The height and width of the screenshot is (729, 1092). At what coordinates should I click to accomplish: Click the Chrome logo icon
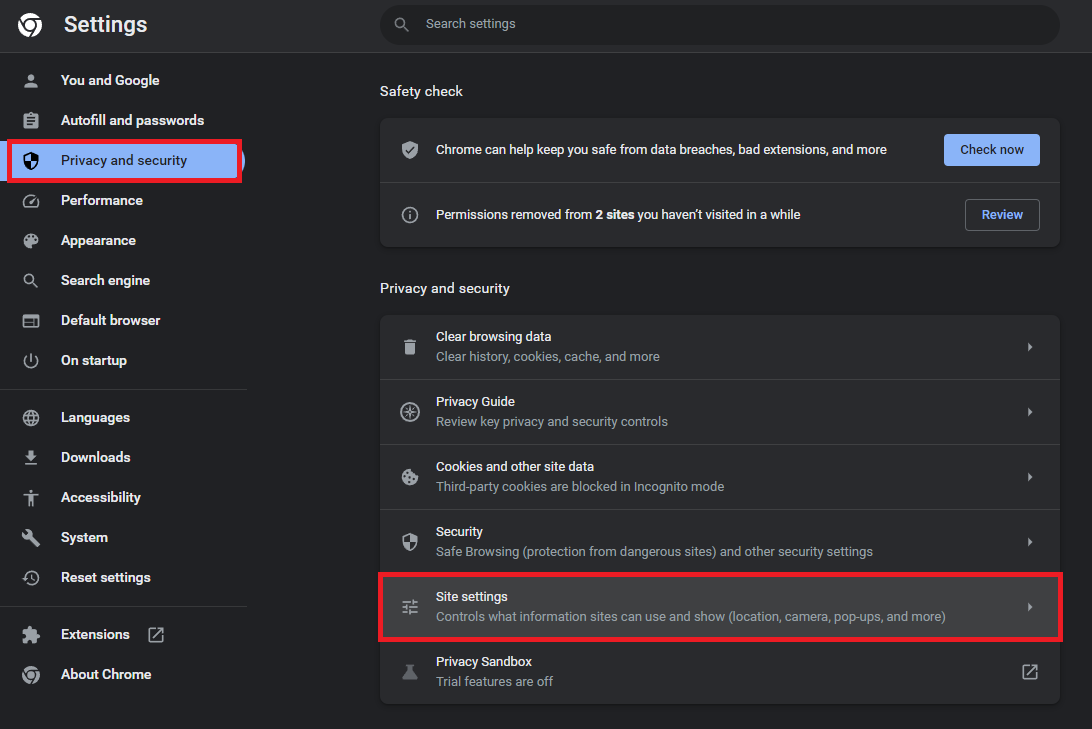point(30,25)
